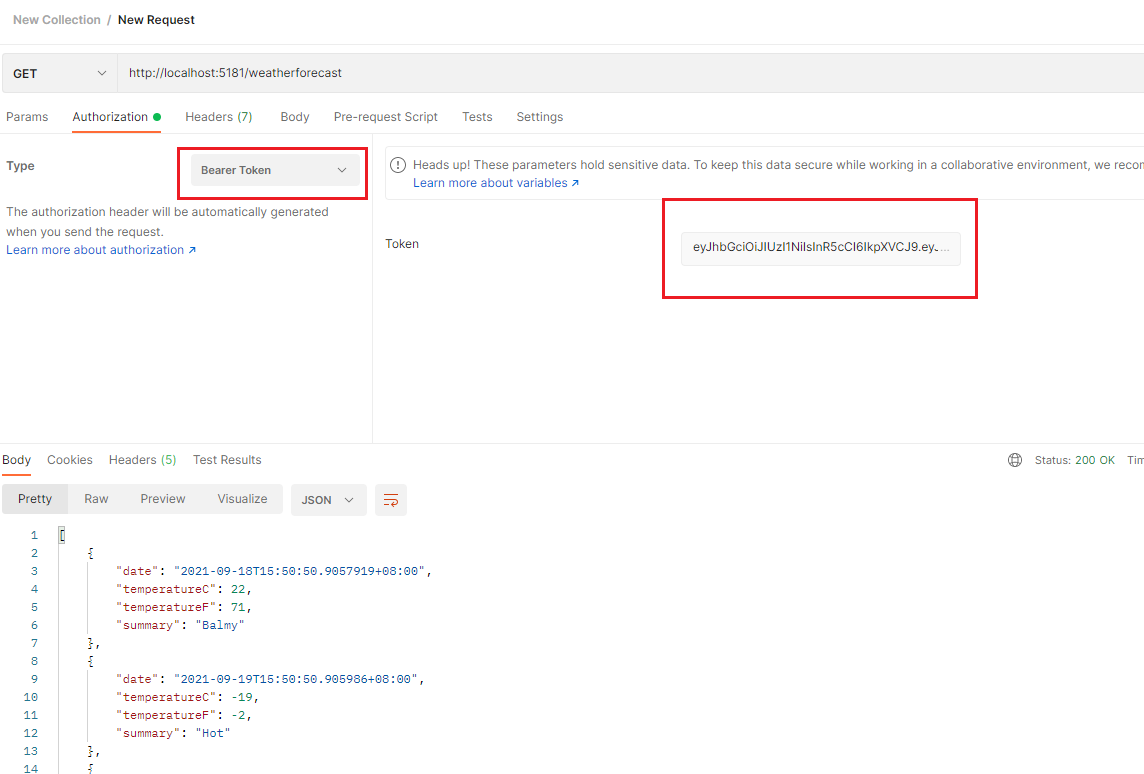Open the GET method dropdown
This screenshot has width=1144, height=774.
[60, 73]
